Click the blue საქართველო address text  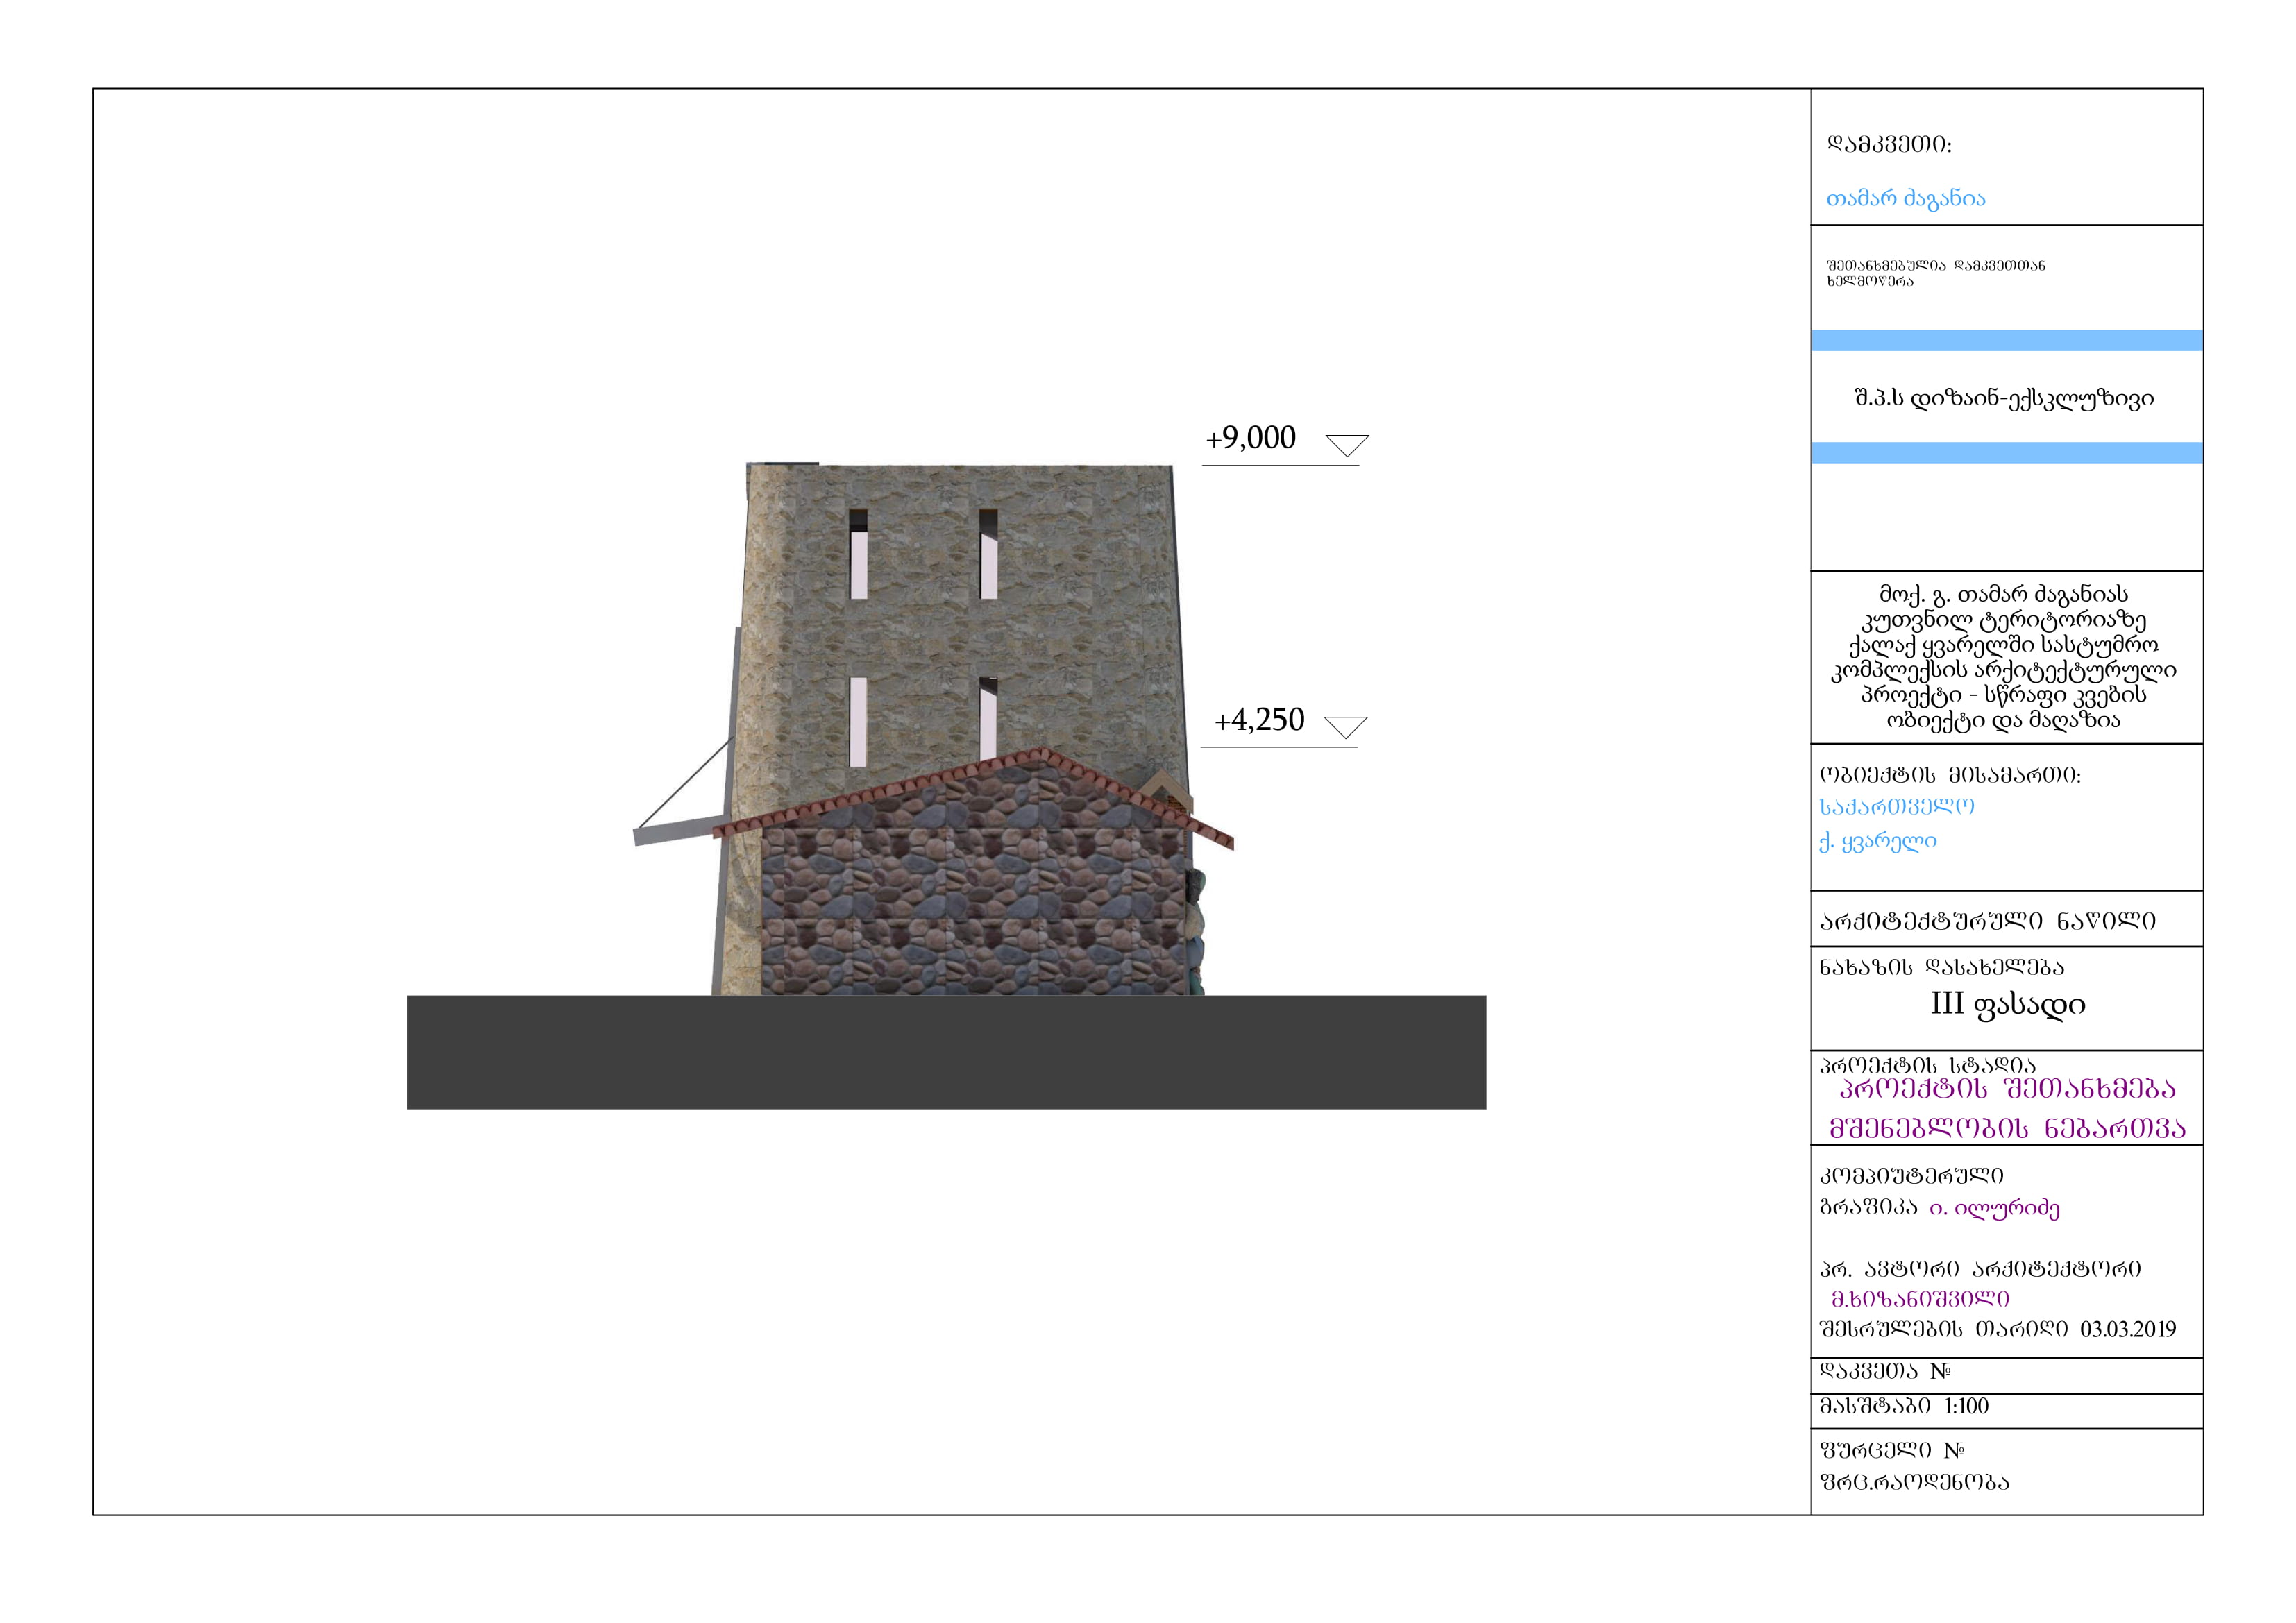coord(1896,806)
